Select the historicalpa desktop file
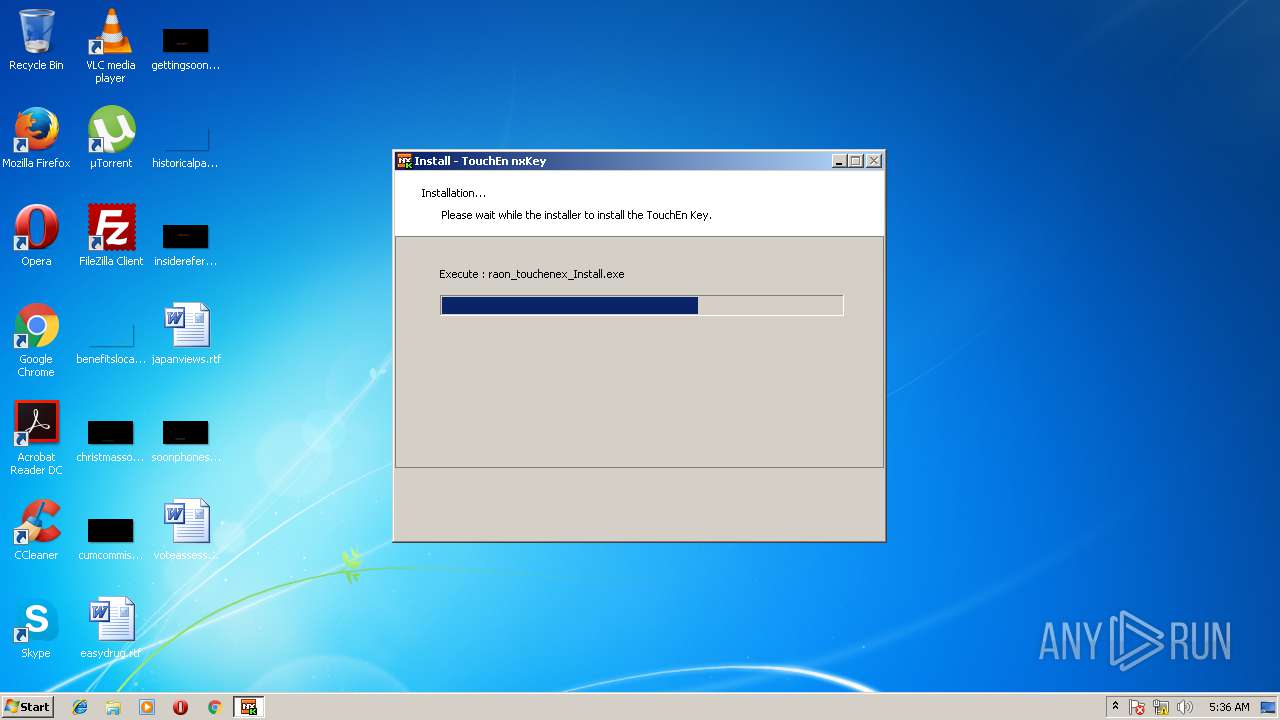Viewport: 1280px width, 720px height. coord(185,146)
